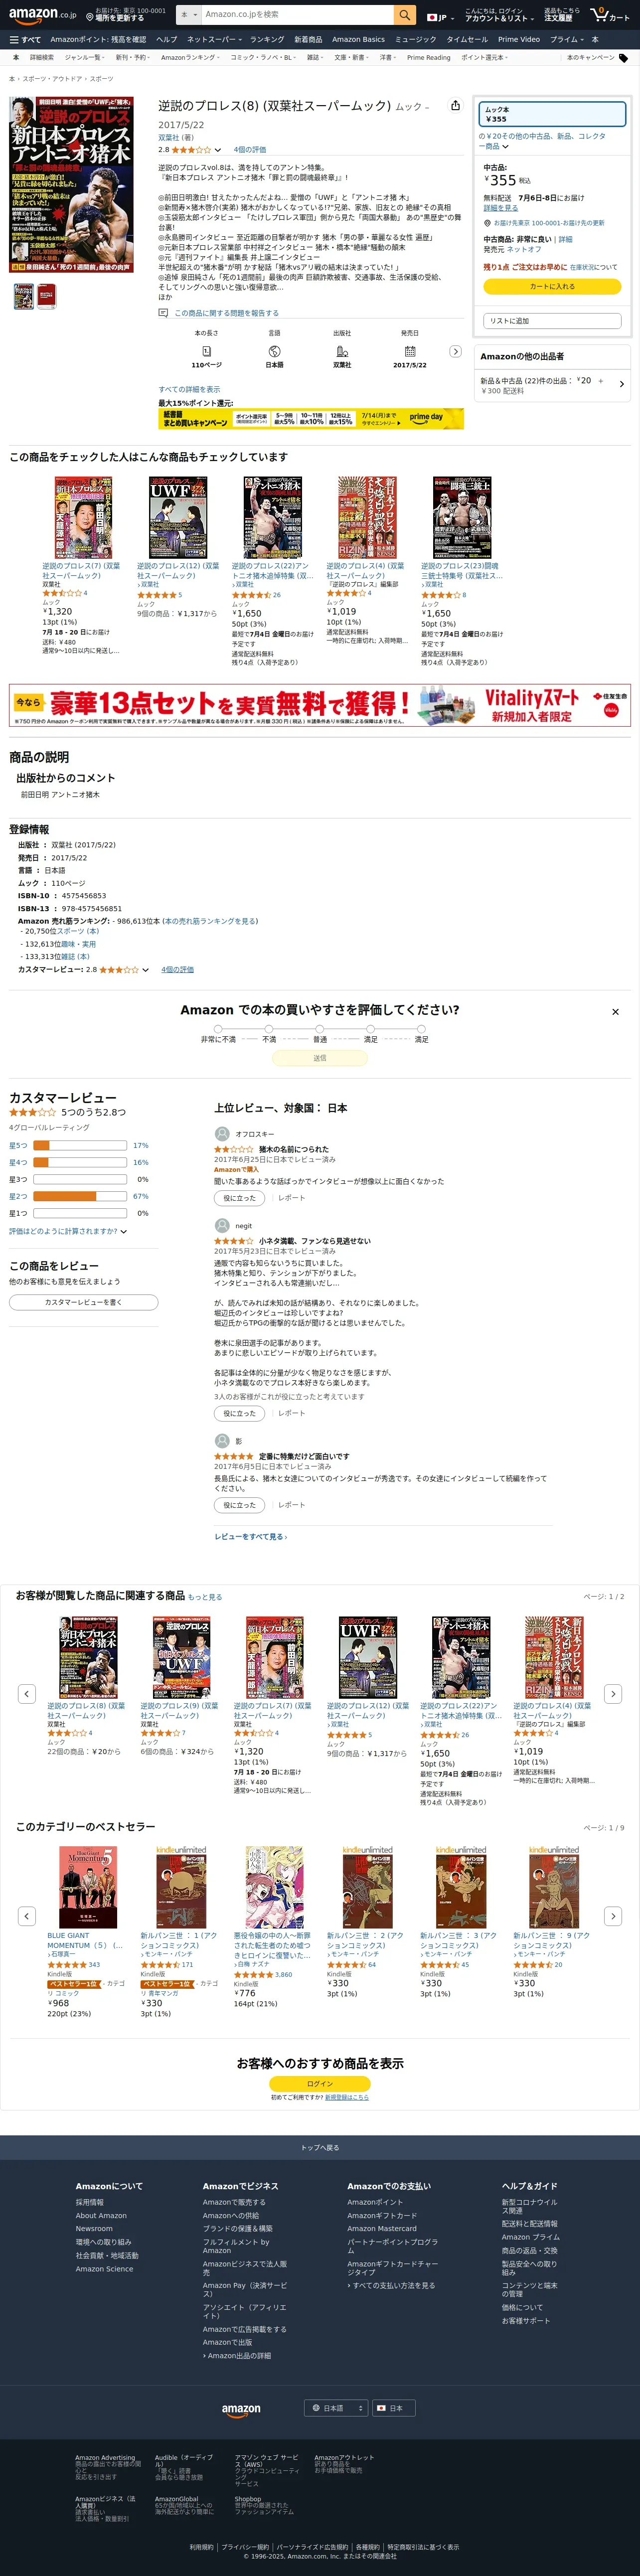Click the tag icon next to 本のキャンペーン
Image resolution: width=640 pixels, height=2576 pixels.
[624, 58]
